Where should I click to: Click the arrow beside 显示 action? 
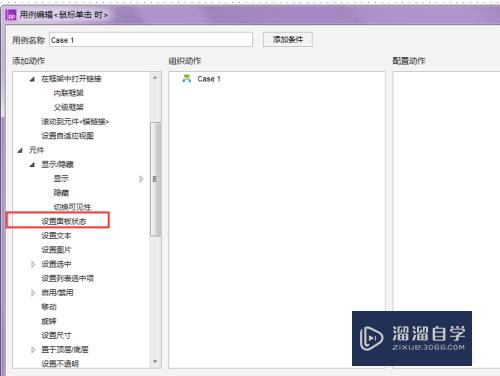tap(141, 179)
